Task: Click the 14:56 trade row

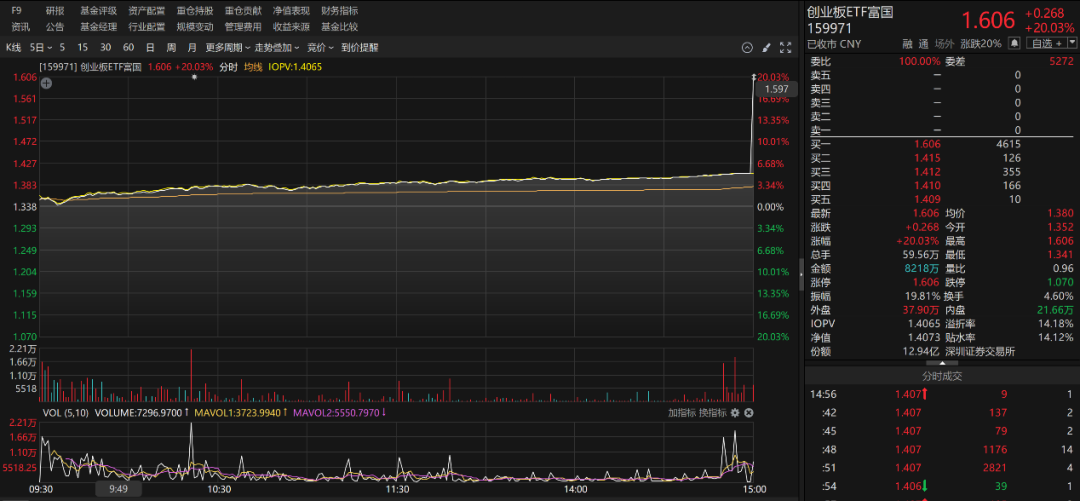Action: [942, 394]
